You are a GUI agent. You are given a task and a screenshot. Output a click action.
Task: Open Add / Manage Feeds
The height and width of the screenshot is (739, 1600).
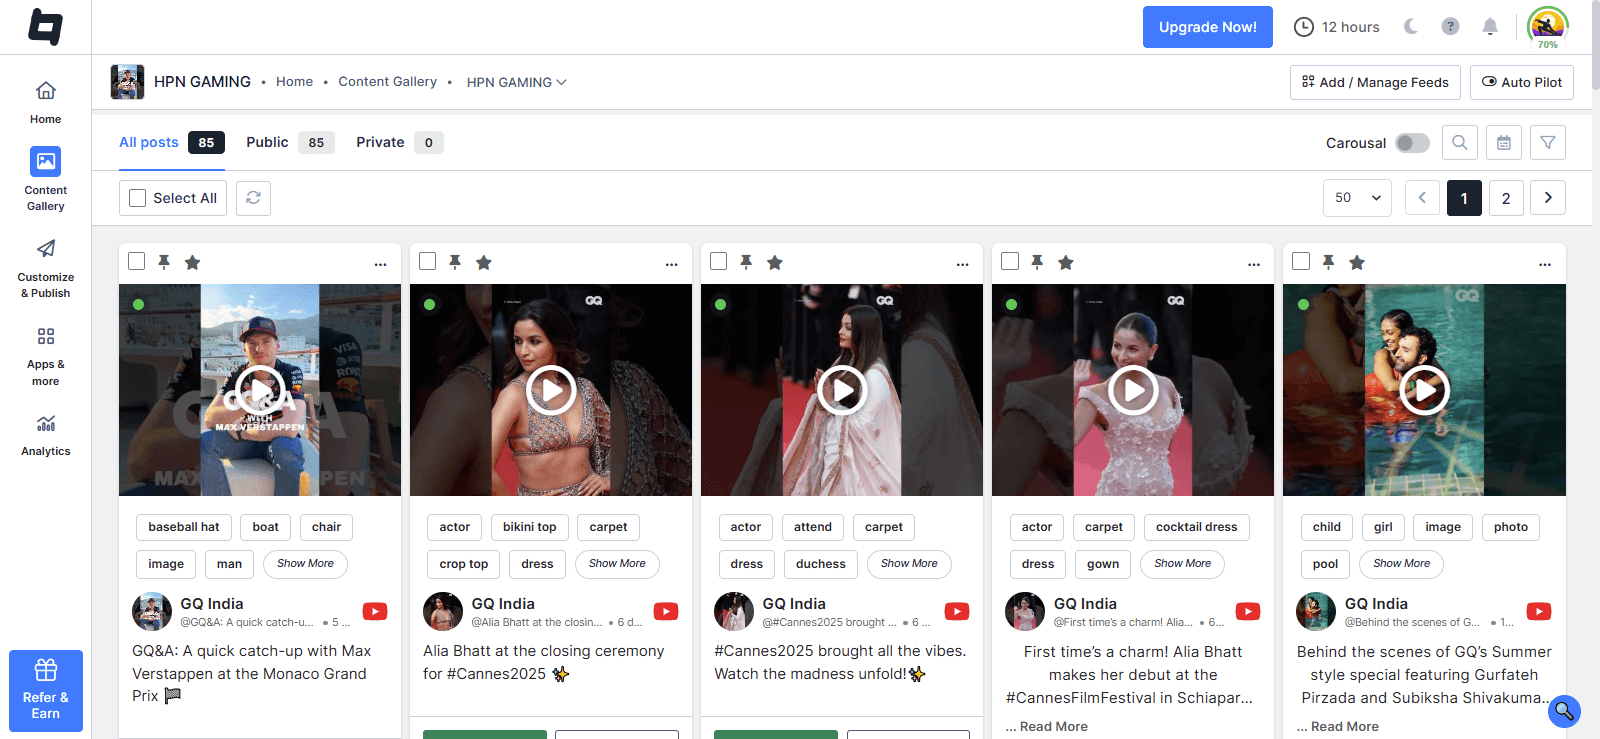1375,82
